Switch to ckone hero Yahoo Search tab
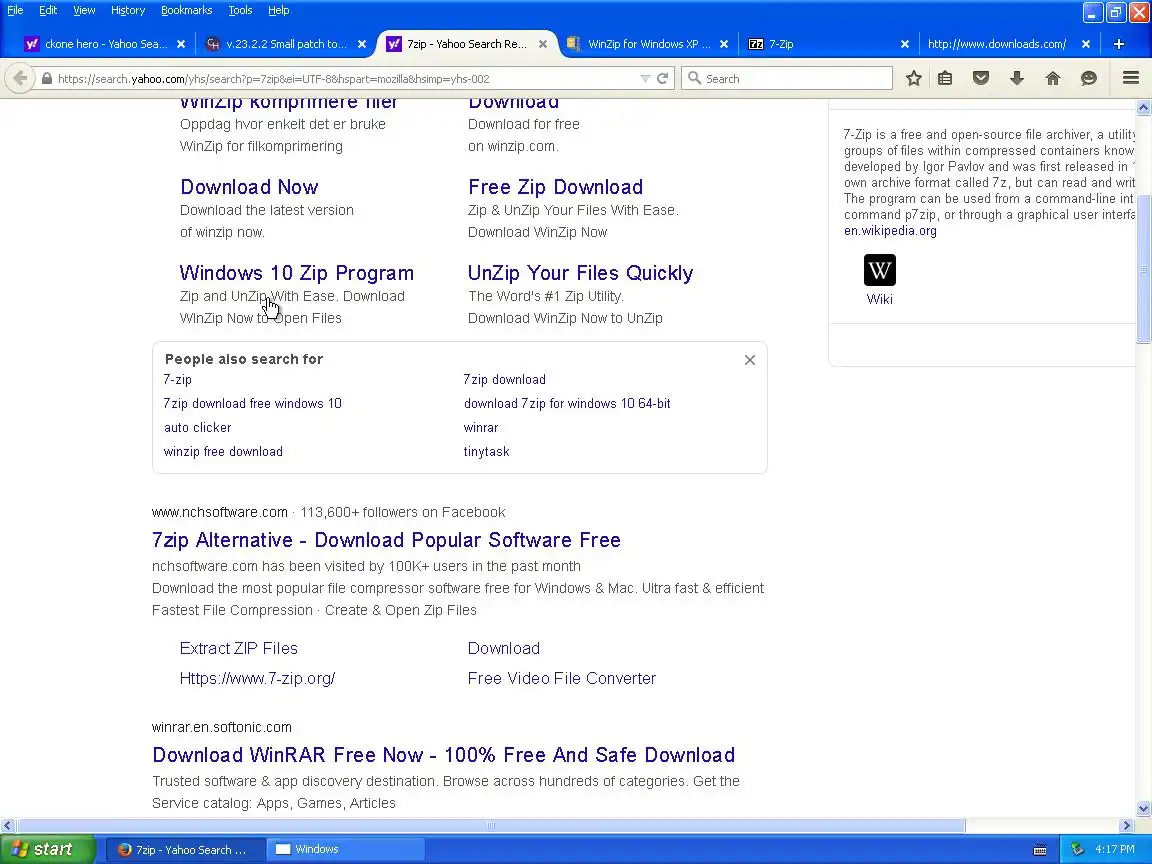 coord(105,44)
